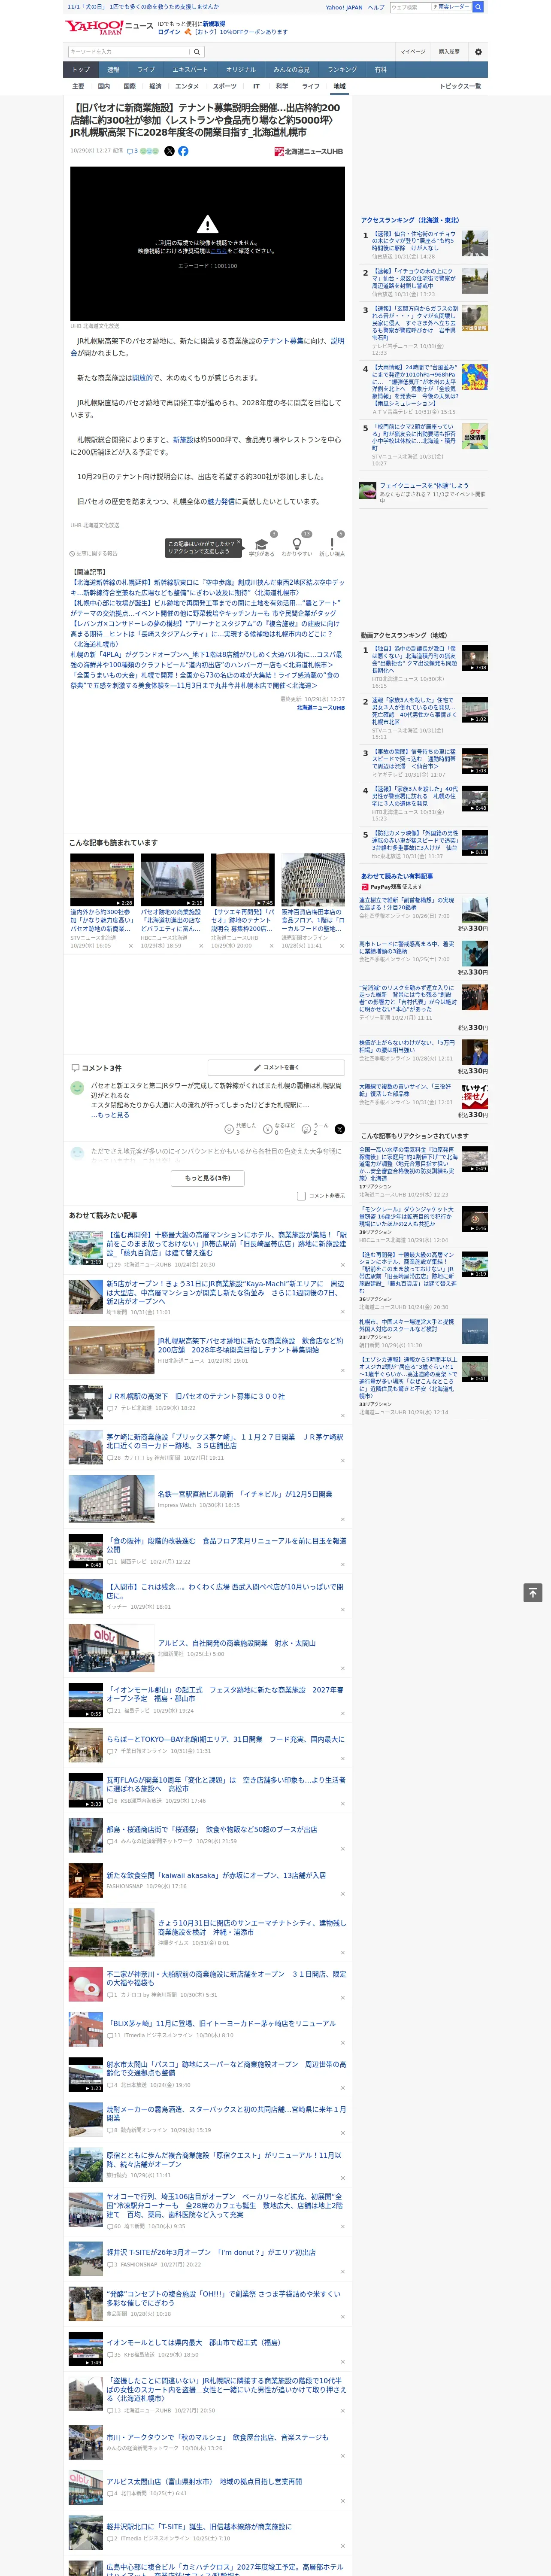Image resolution: width=551 pixels, height=2576 pixels.
Task: Open access ranking item 1 仙台住宅街のイチョウ
Action: [415, 241]
